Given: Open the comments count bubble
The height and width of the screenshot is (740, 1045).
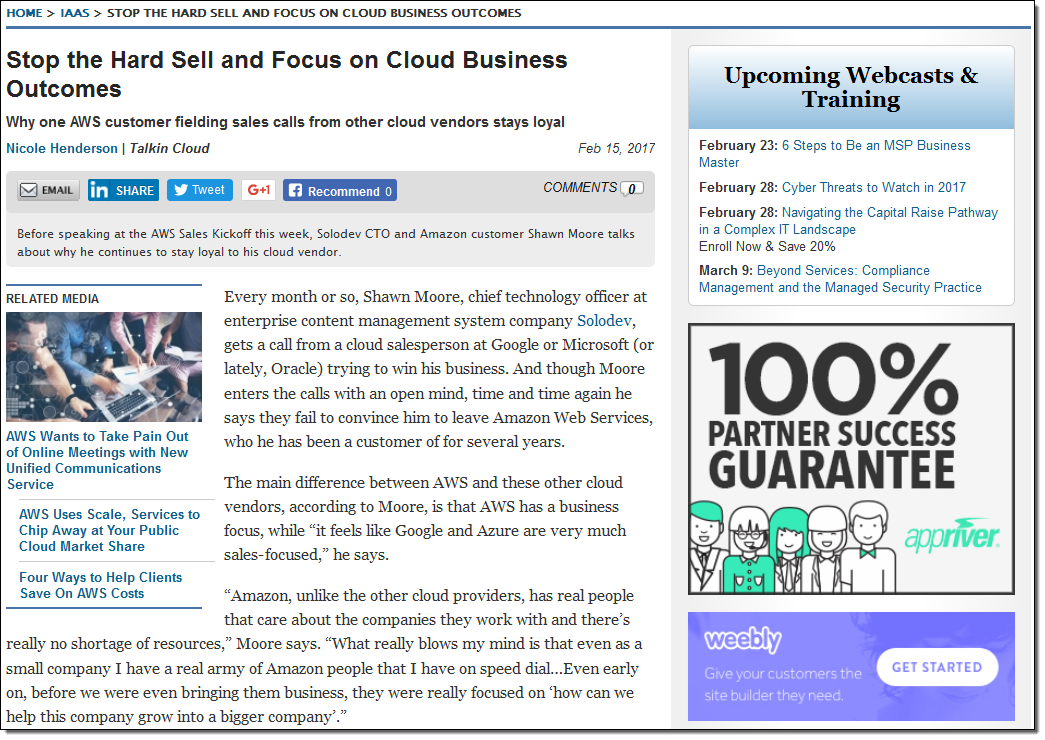Looking at the screenshot, I should (x=632, y=189).
